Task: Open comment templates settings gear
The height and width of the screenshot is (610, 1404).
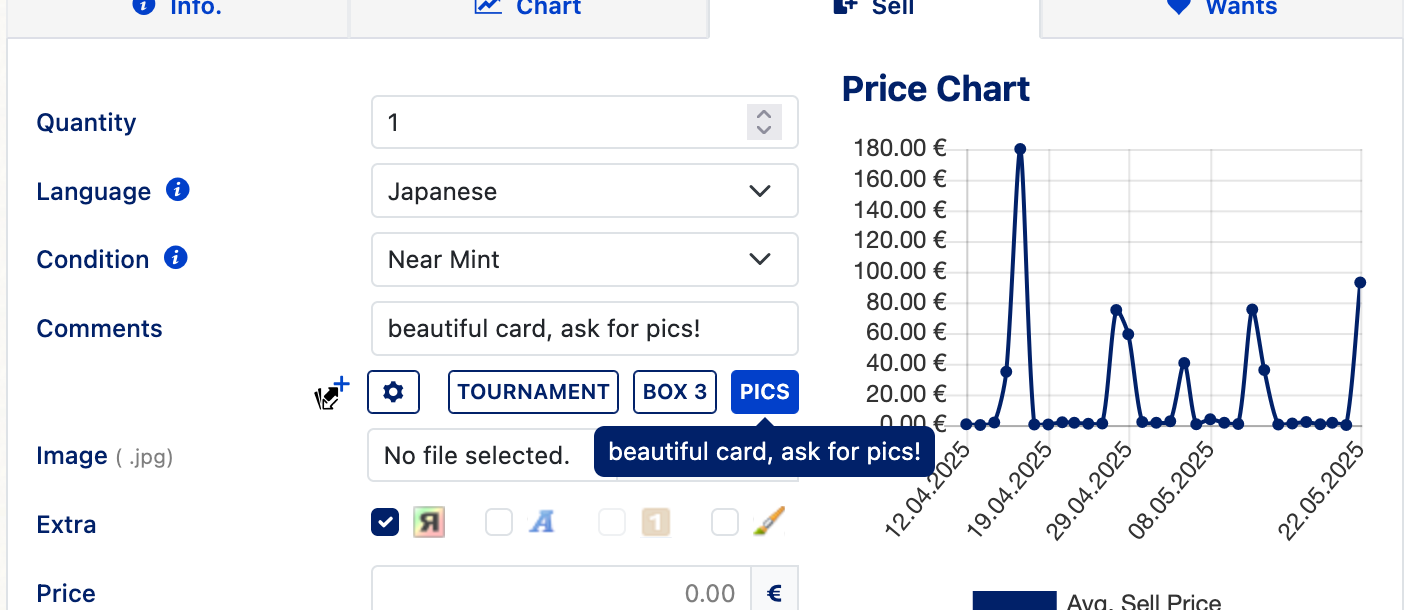Action: tap(393, 392)
